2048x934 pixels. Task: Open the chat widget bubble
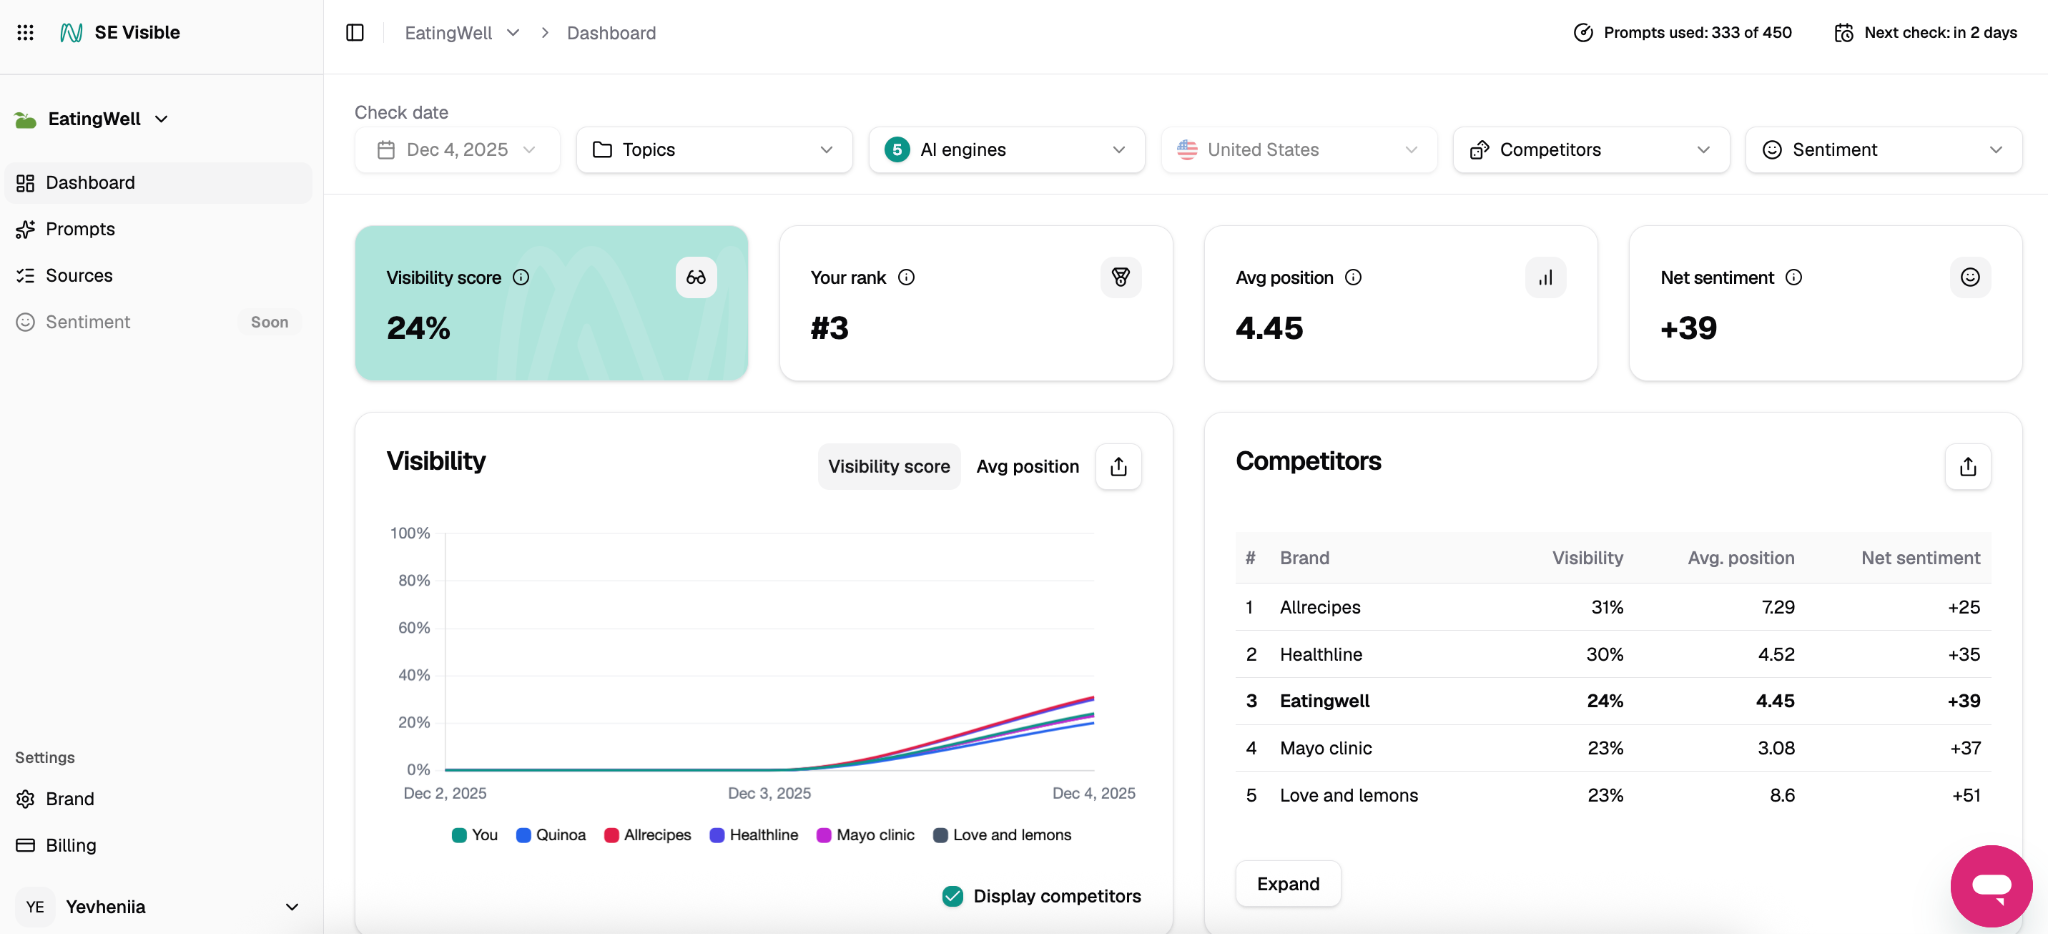click(1990, 886)
